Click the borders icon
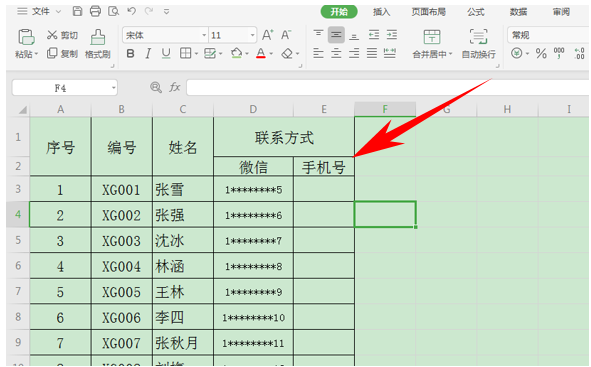591x367 pixels. coord(185,54)
